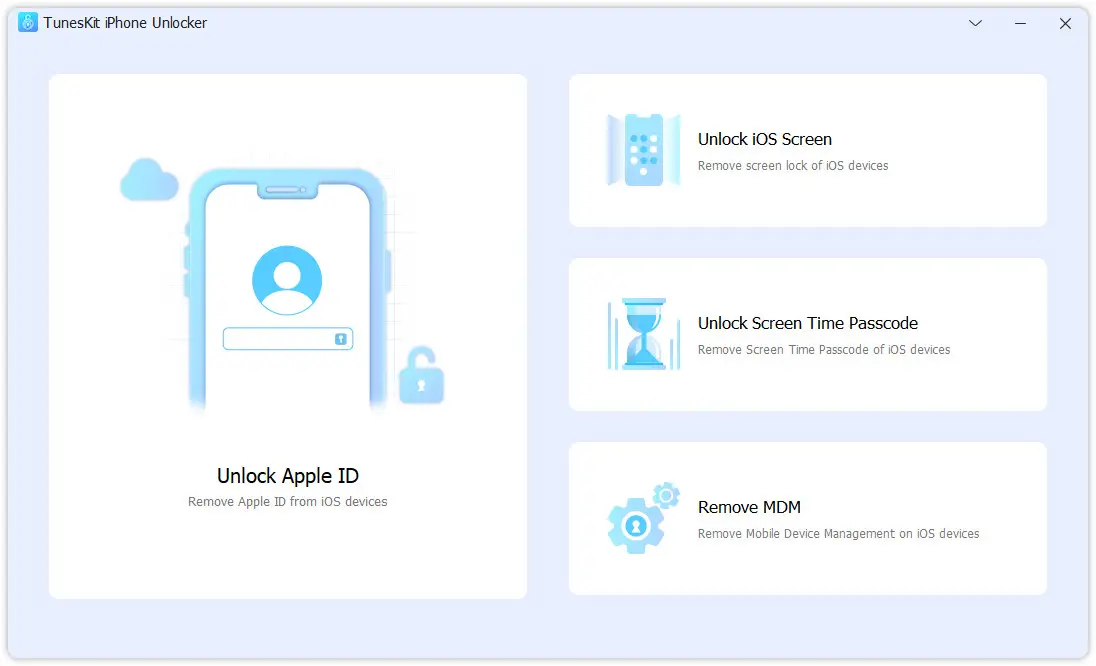Click the TunesKit iPhone Unlocker title text

[125, 23]
